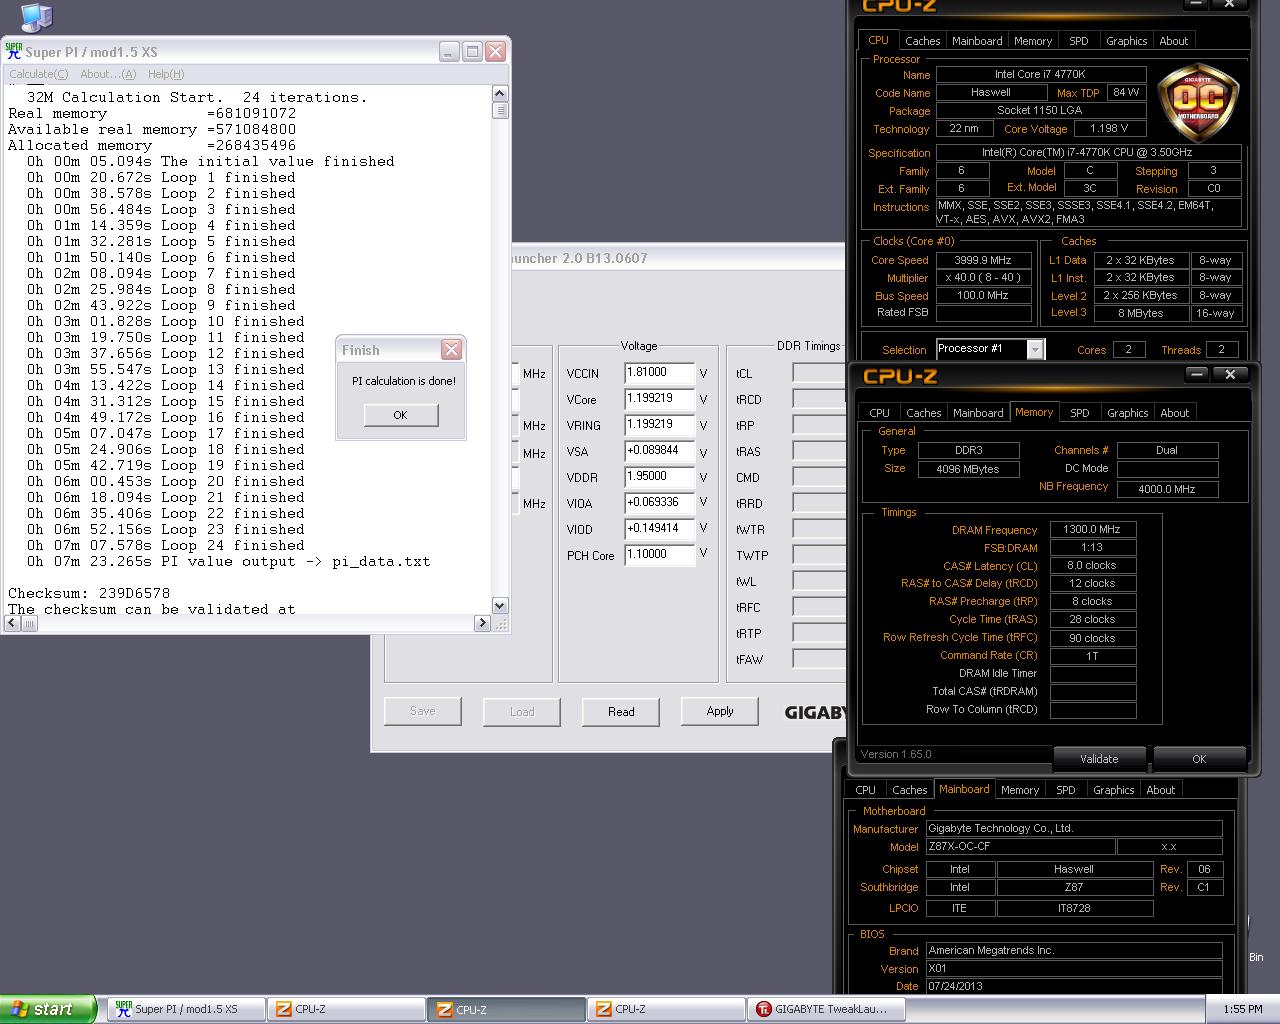Switch to GIGABYTE TweakLauncher in the taskbar
Image resolution: width=1280 pixels, height=1024 pixels.
pos(827,1009)
